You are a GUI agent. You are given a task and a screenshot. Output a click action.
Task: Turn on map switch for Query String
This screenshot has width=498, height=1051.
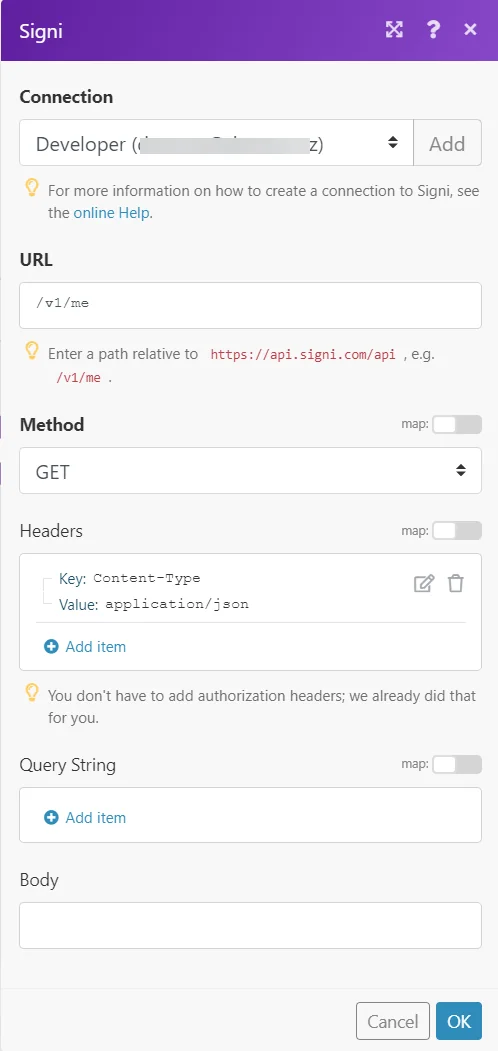pos(456,764)
